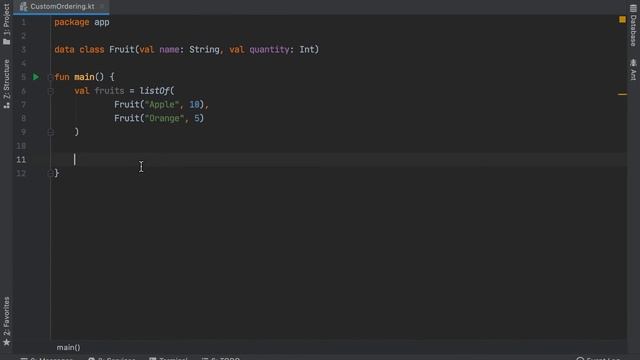Image resolution: width=640 pixels, height=360 pixels.
Task: Click the package name "app" on line 1
Action: click(x=102, y=22)
